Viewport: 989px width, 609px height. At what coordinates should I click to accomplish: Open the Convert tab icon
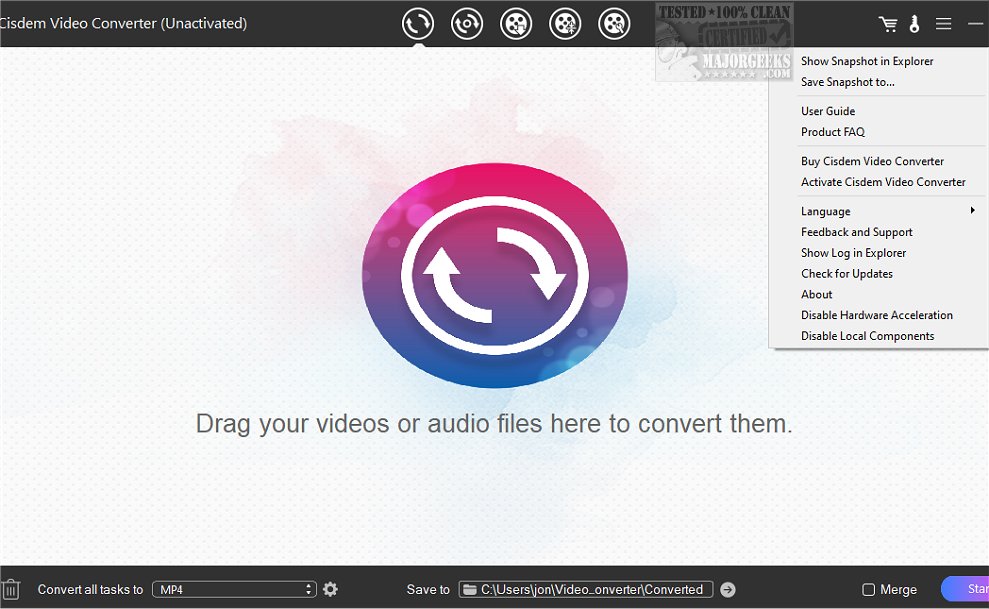coord(418,24)
